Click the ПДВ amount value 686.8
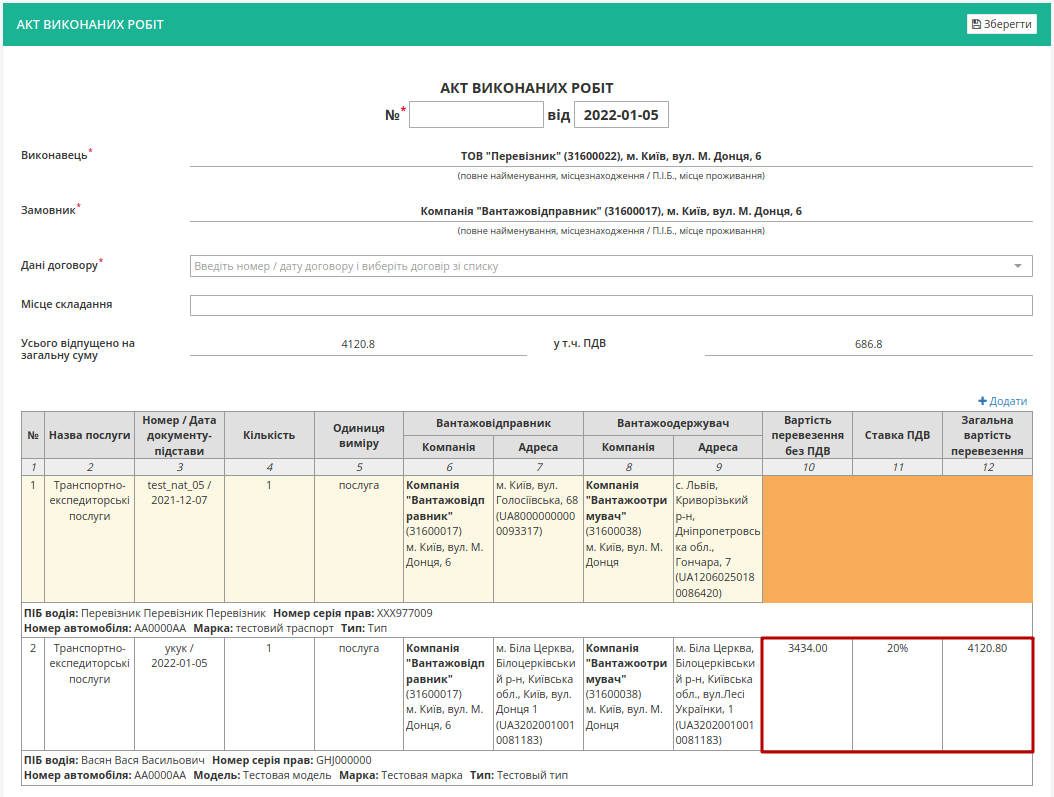This screenshot has width=1054, height=797. click(868, 344)
